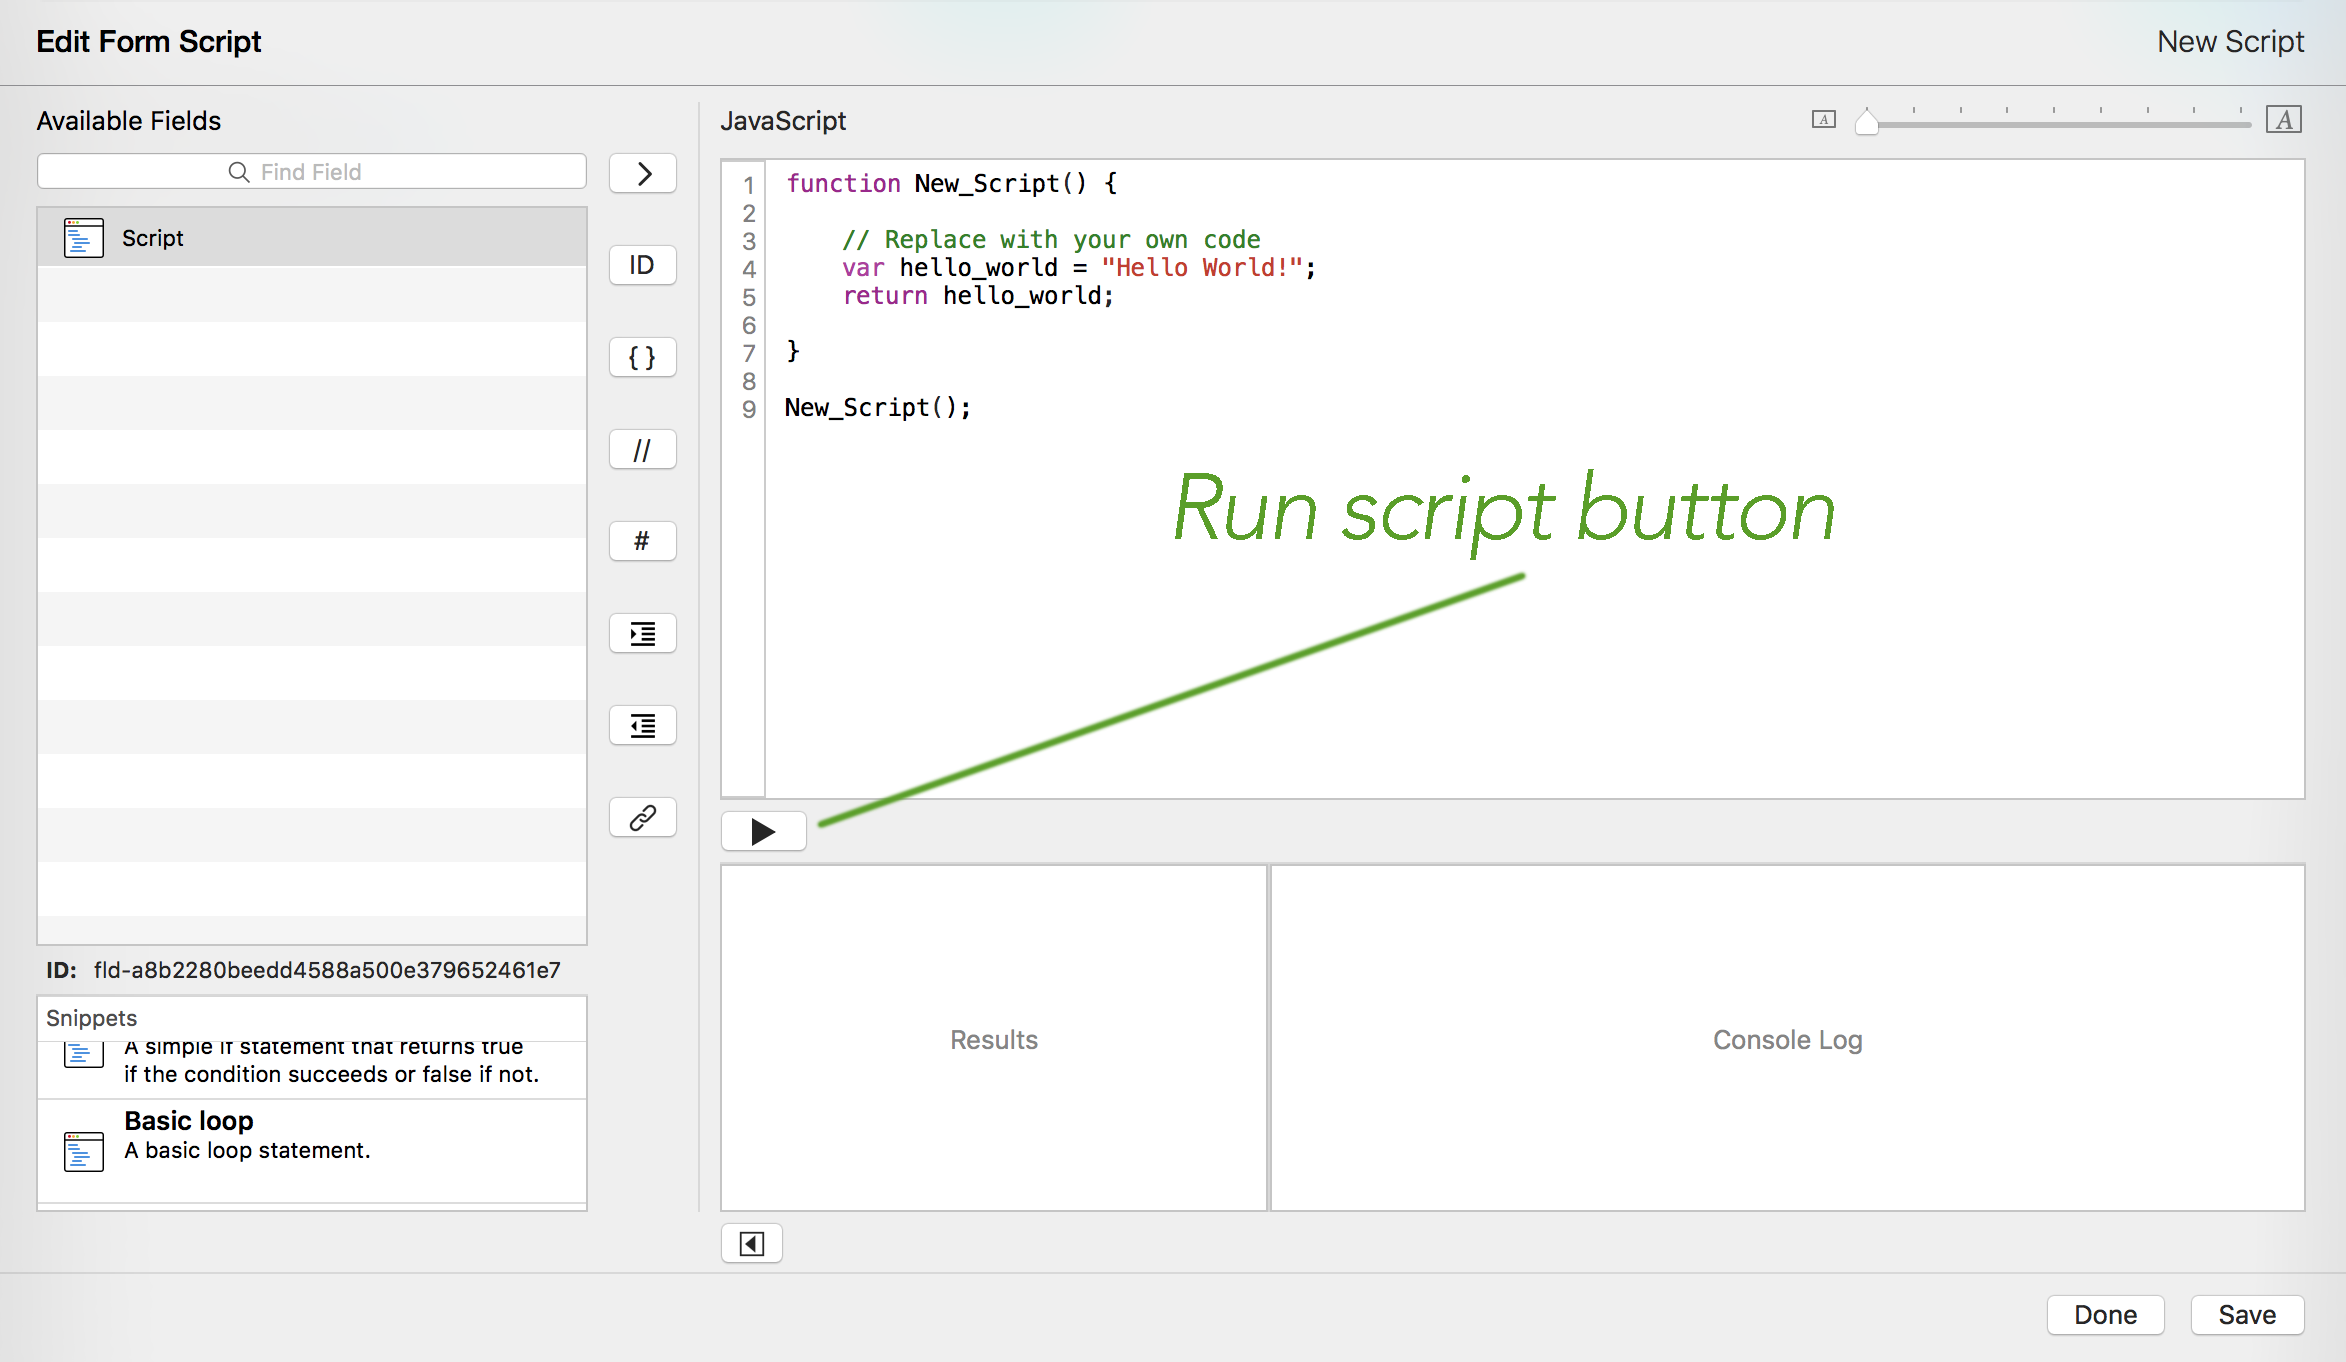Adjust the font size slider thumb

click(x=1866, y=122)
